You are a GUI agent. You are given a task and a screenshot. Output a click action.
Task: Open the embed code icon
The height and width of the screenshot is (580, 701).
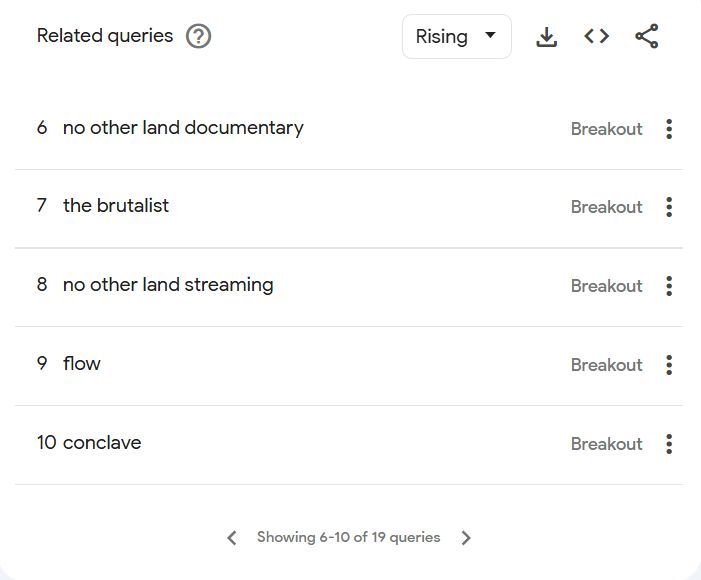click(596, 36)
